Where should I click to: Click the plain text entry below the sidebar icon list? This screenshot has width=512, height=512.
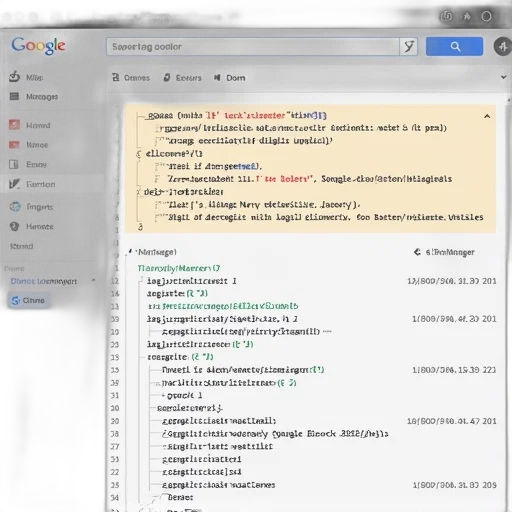(x=22, y=246)
